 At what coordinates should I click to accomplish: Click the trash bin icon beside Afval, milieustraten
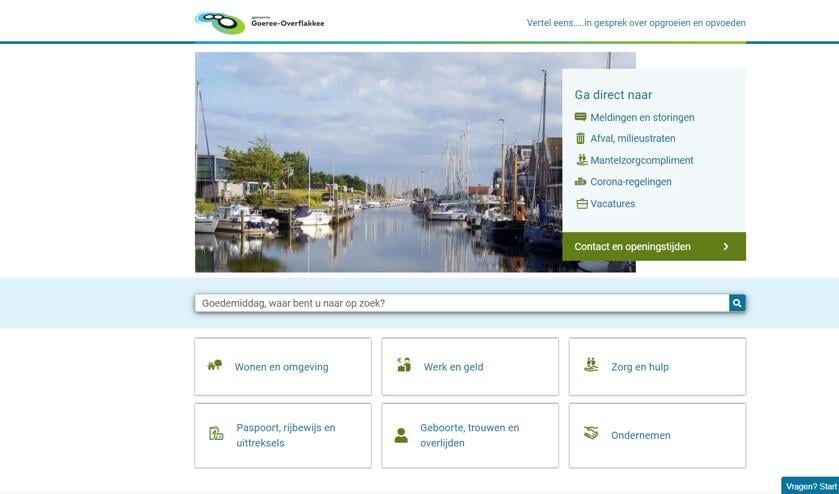(x=580, y=138)
